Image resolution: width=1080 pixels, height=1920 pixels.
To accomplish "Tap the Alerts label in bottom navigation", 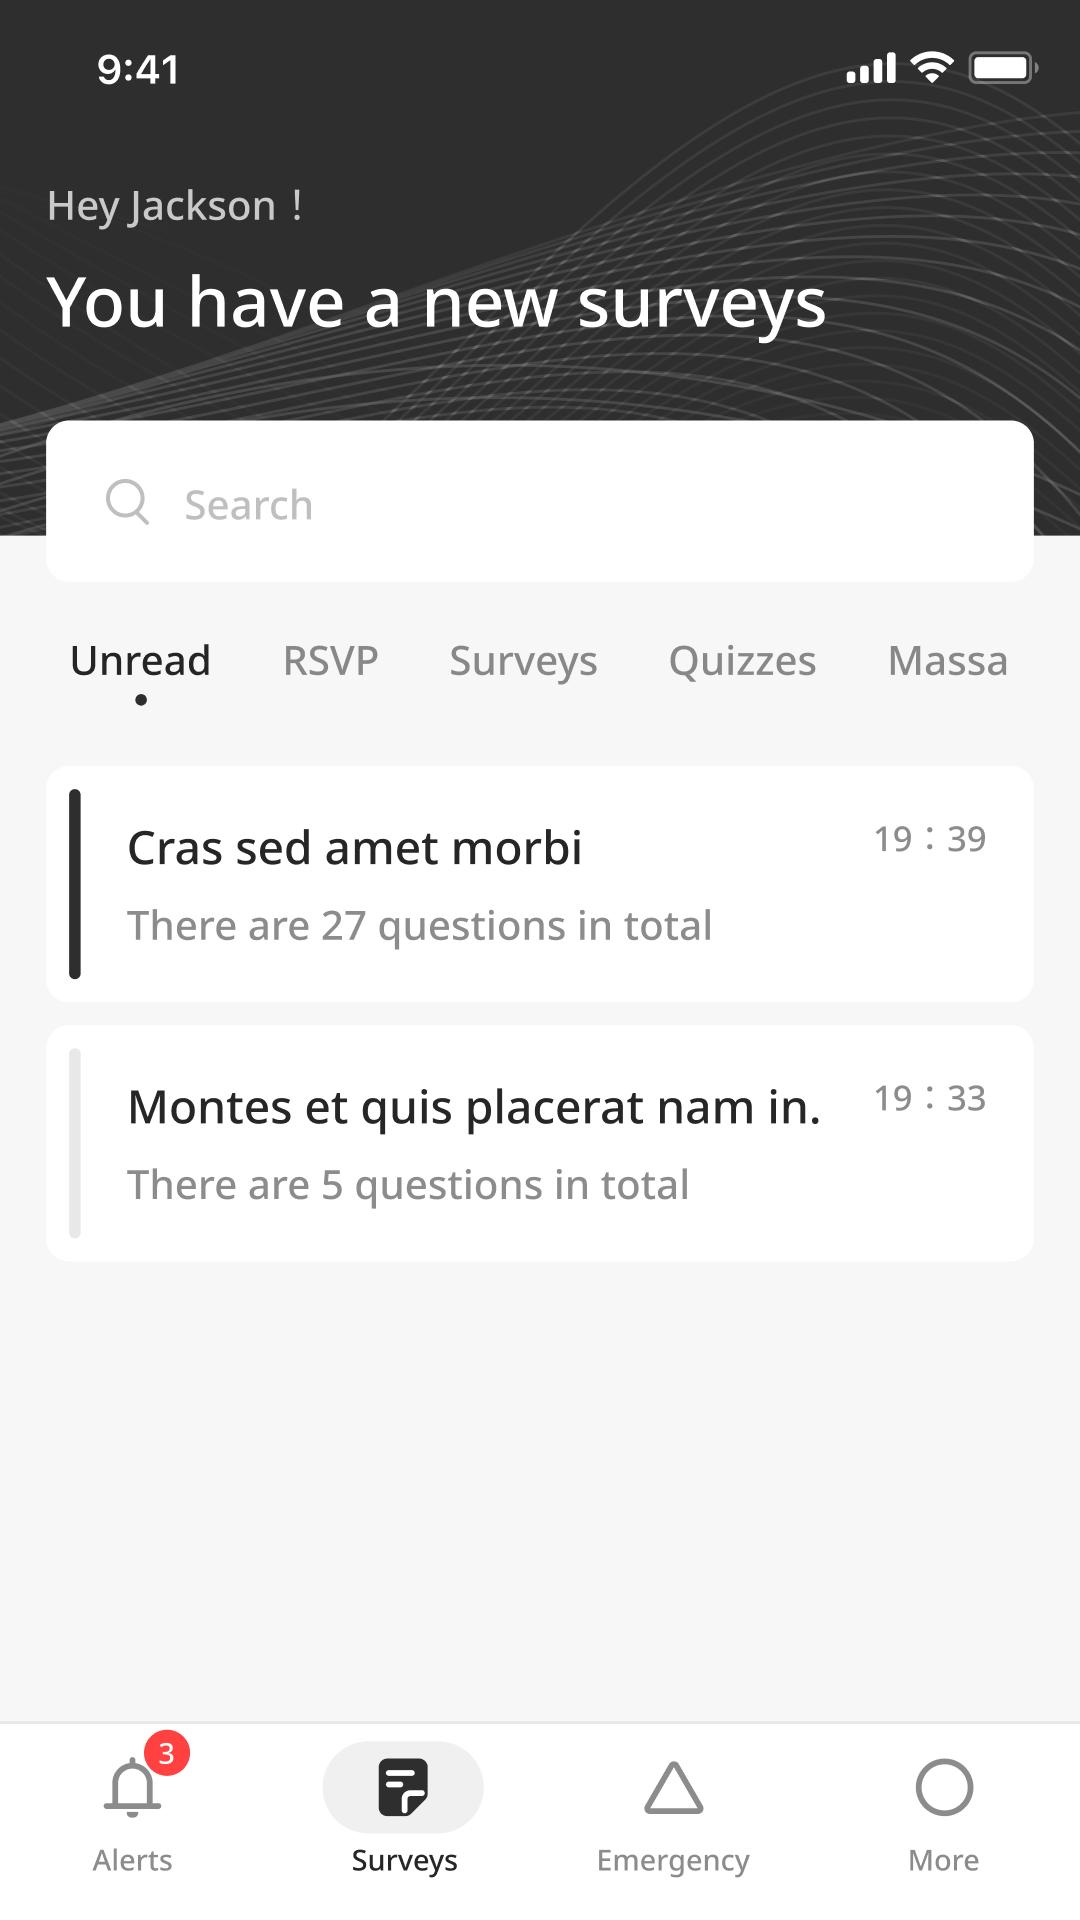I will click(133, 1860).
